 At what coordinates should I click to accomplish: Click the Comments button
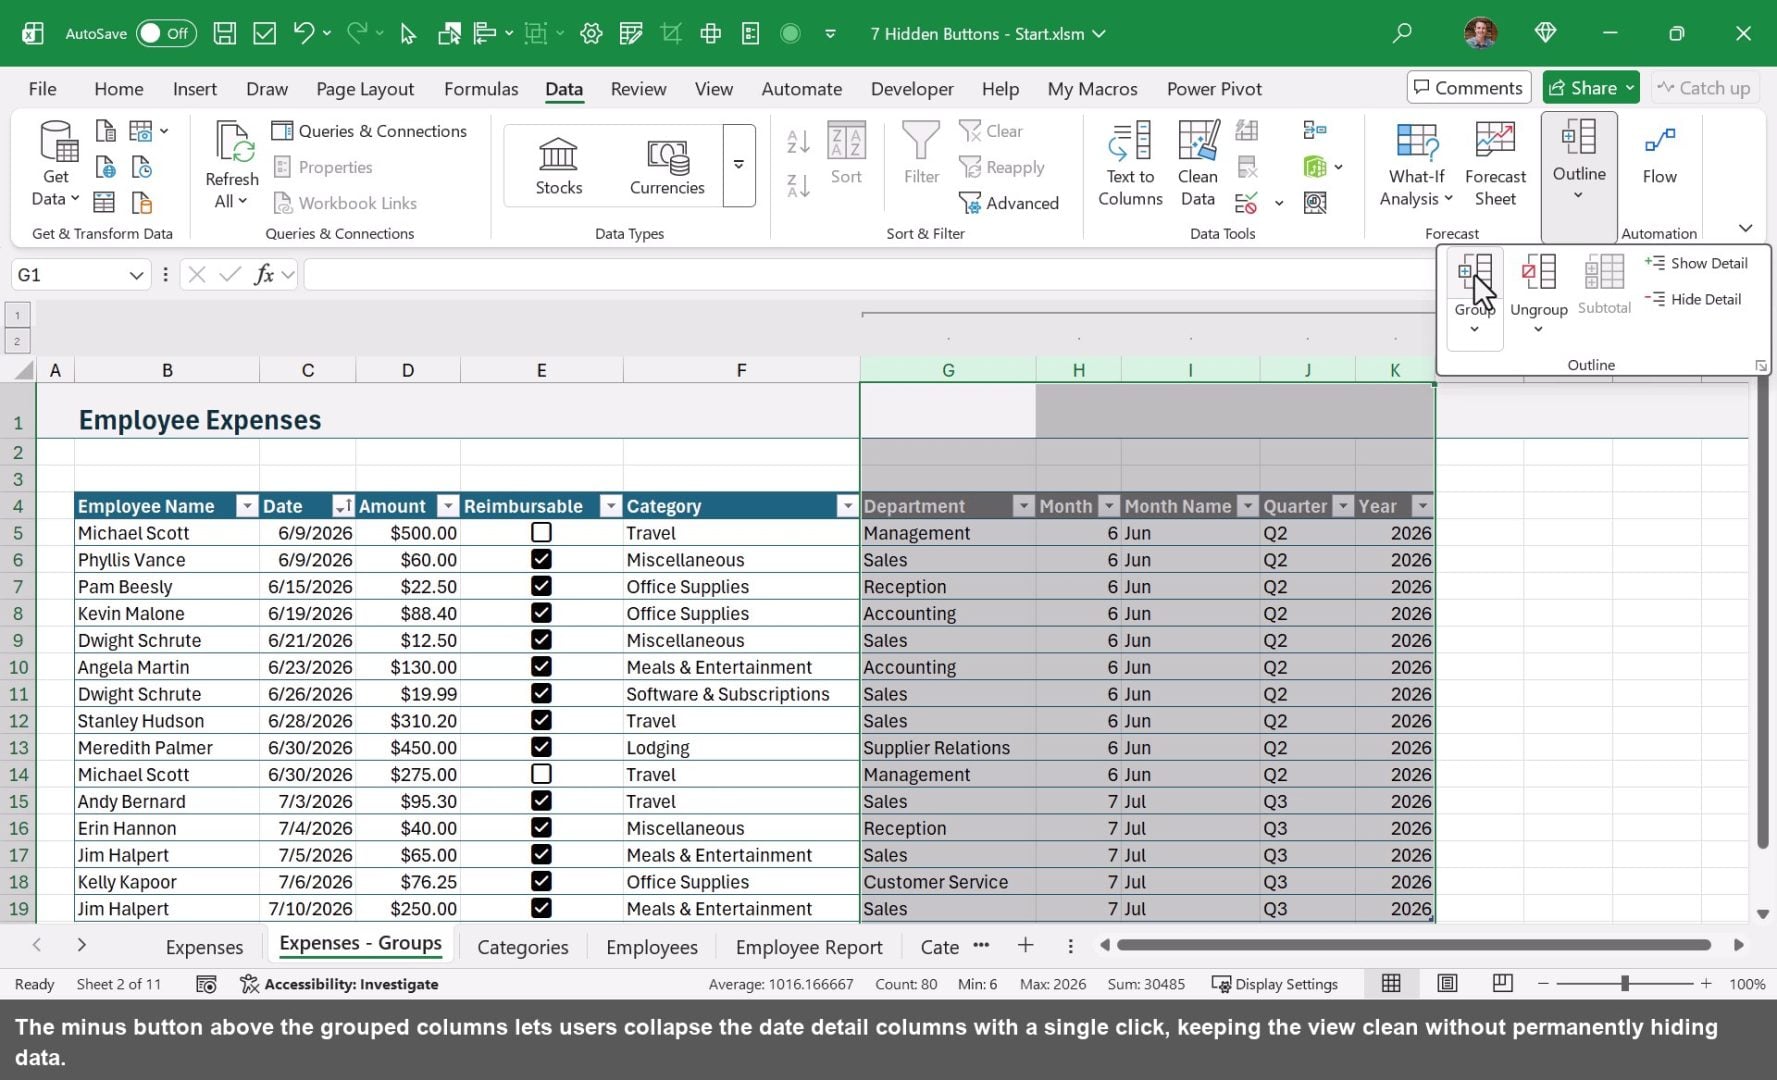pos(1469,88)
